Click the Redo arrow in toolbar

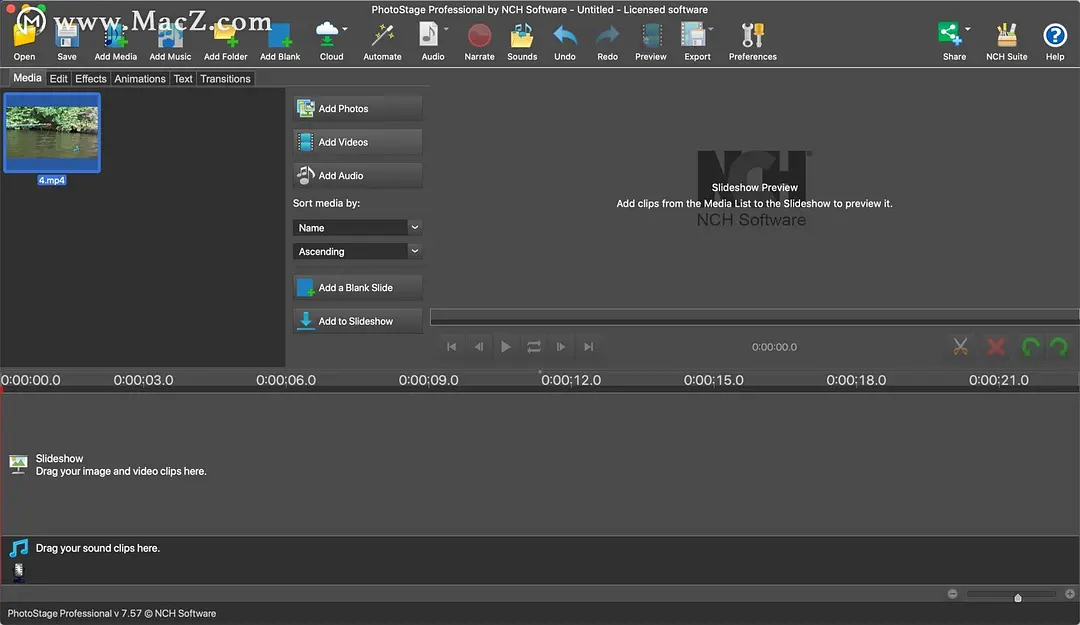pyautogui.click(x=608, y=35)
